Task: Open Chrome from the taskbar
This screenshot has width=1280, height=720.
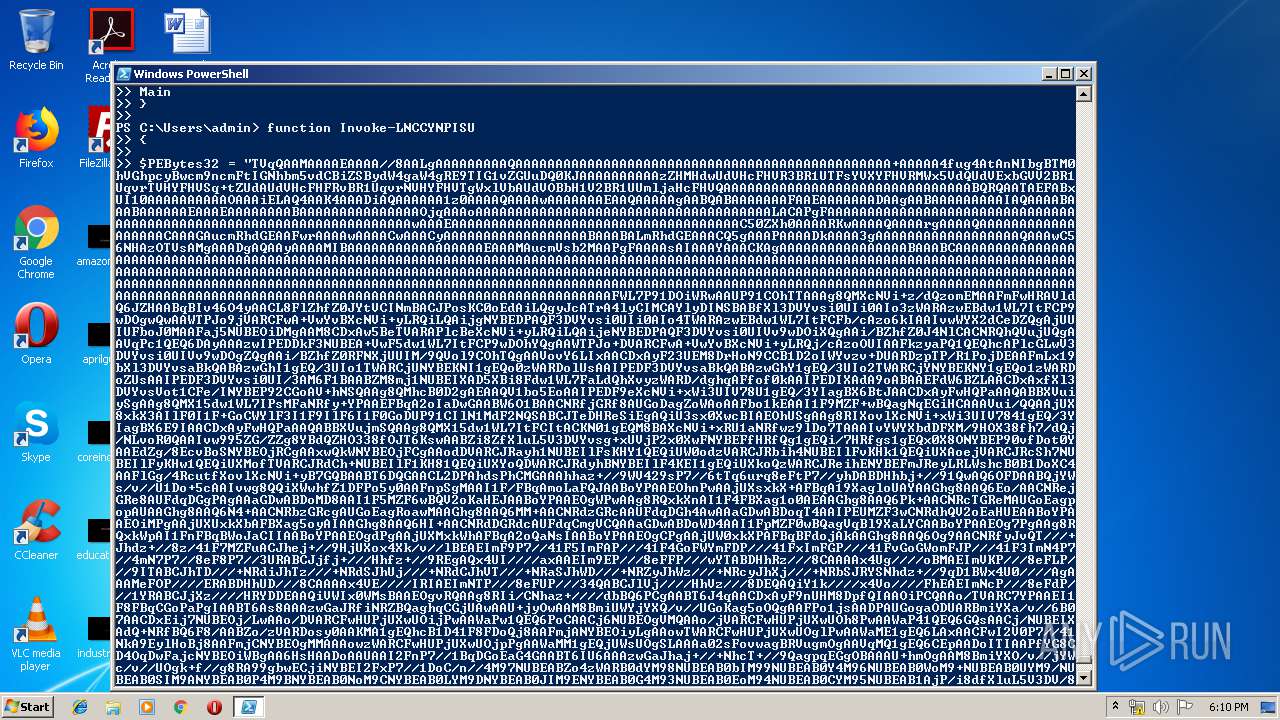Action: [180, 707]
